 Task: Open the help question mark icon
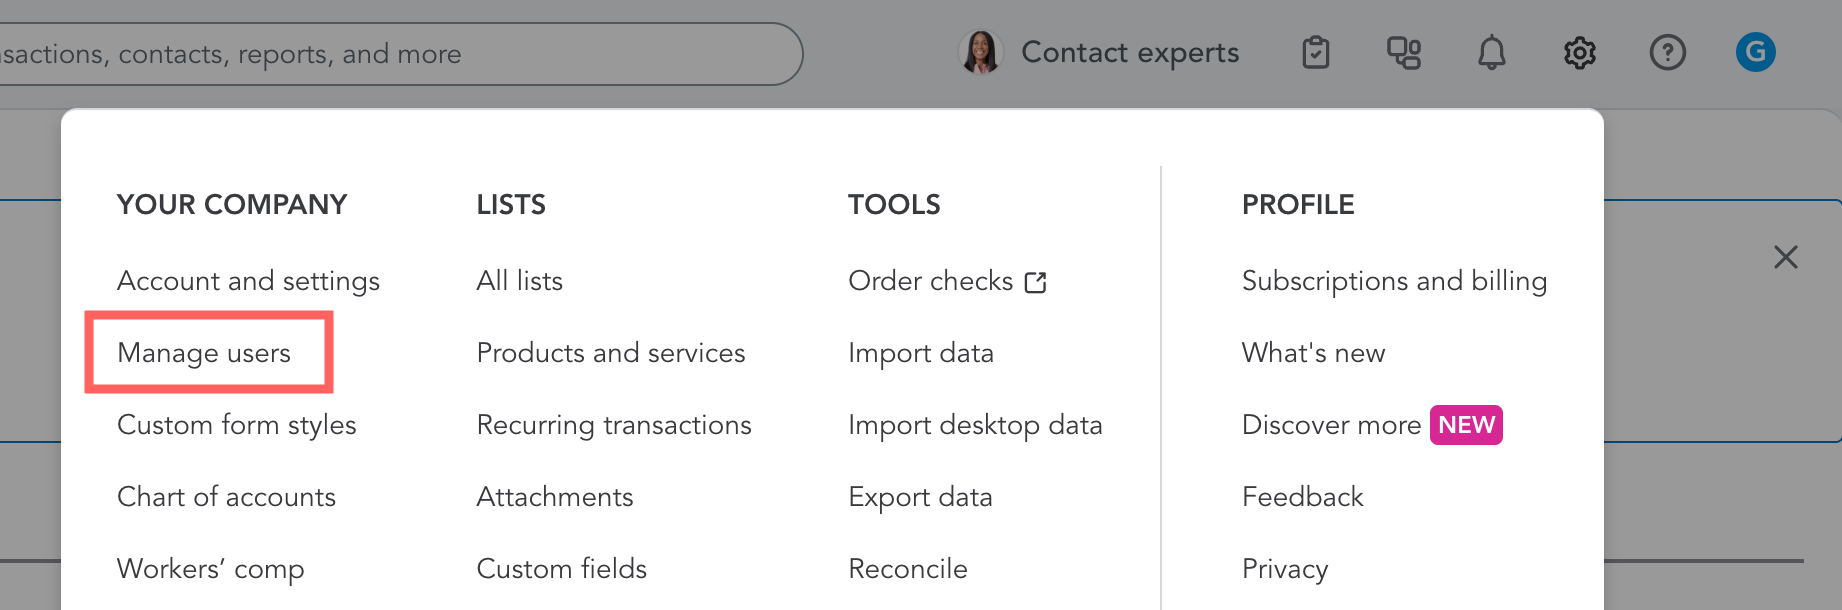pos(1667,52)
